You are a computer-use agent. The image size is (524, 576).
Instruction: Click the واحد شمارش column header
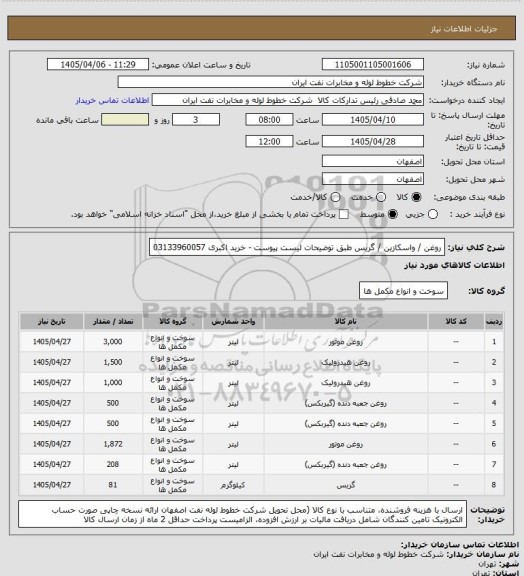pos(233,321)
